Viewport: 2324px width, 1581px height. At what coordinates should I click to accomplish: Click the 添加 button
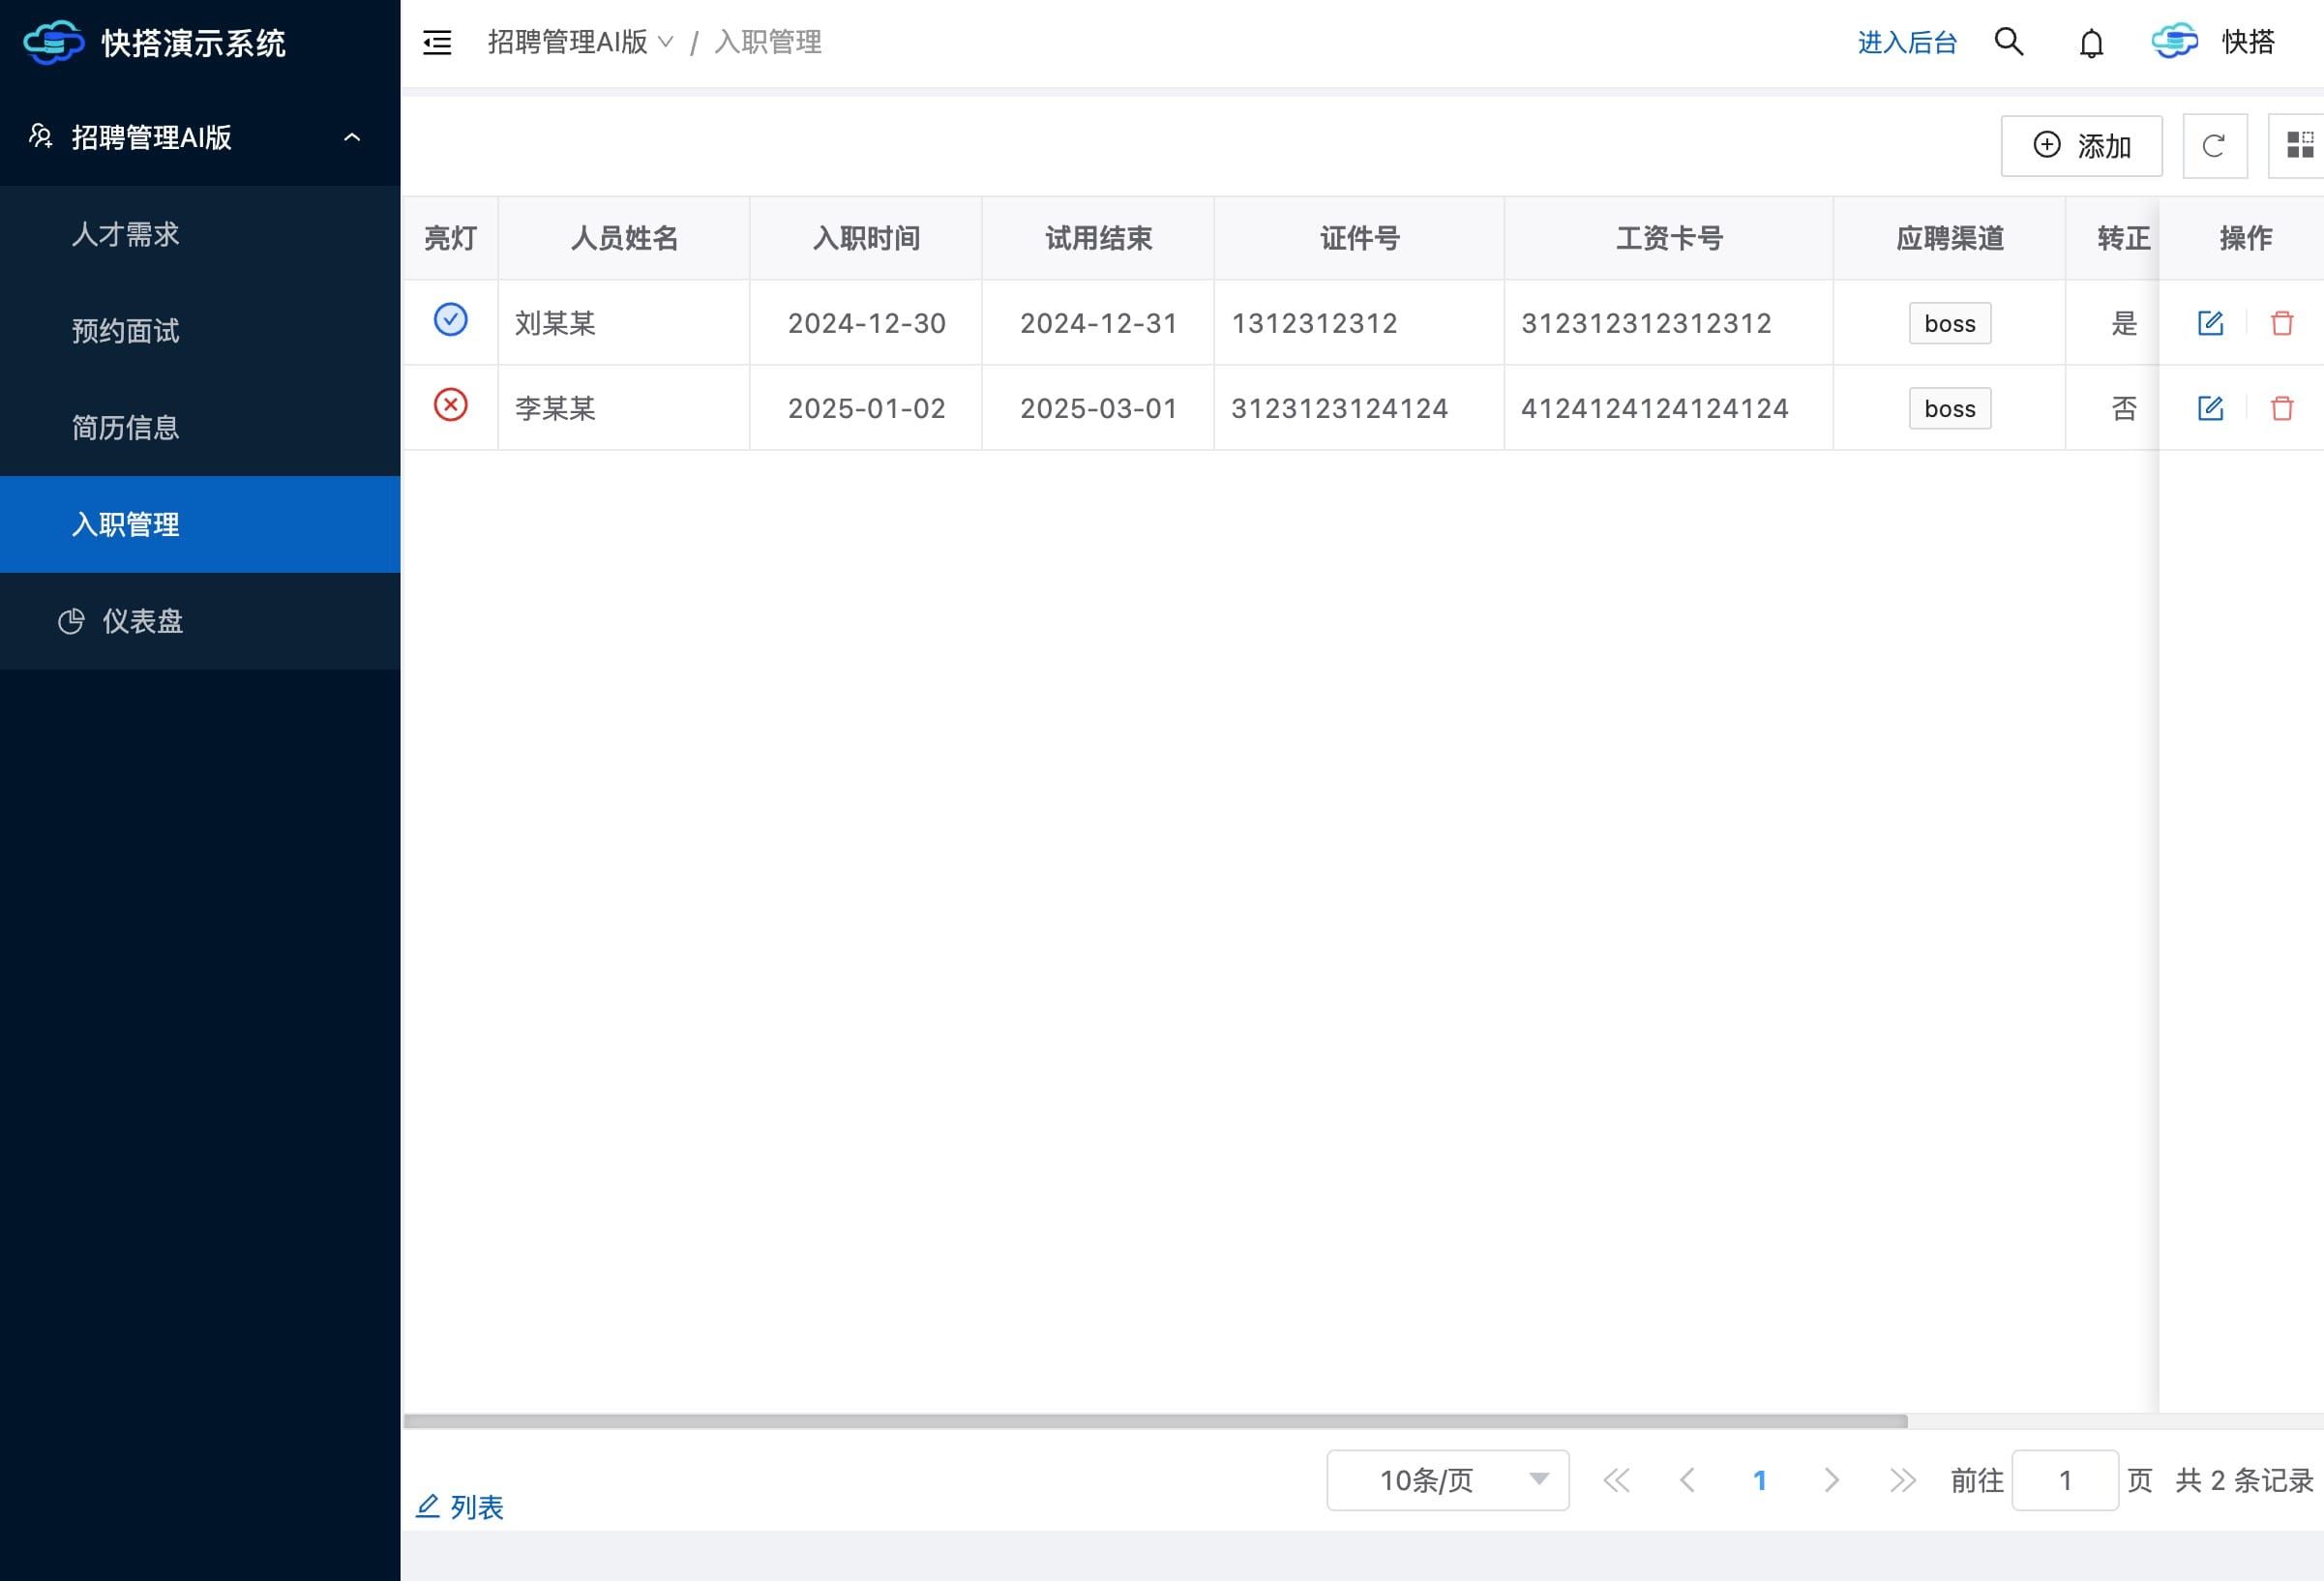pos(2081,146)
